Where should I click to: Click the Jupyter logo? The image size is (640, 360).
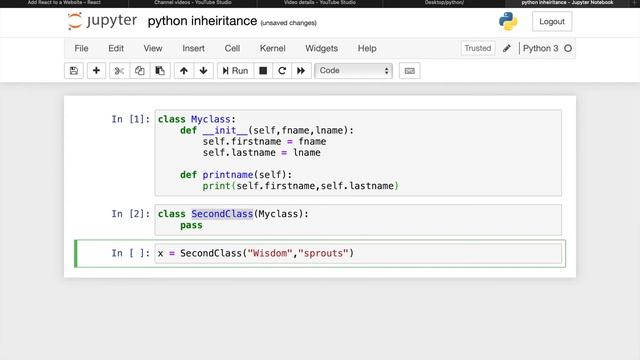[102, 21]
